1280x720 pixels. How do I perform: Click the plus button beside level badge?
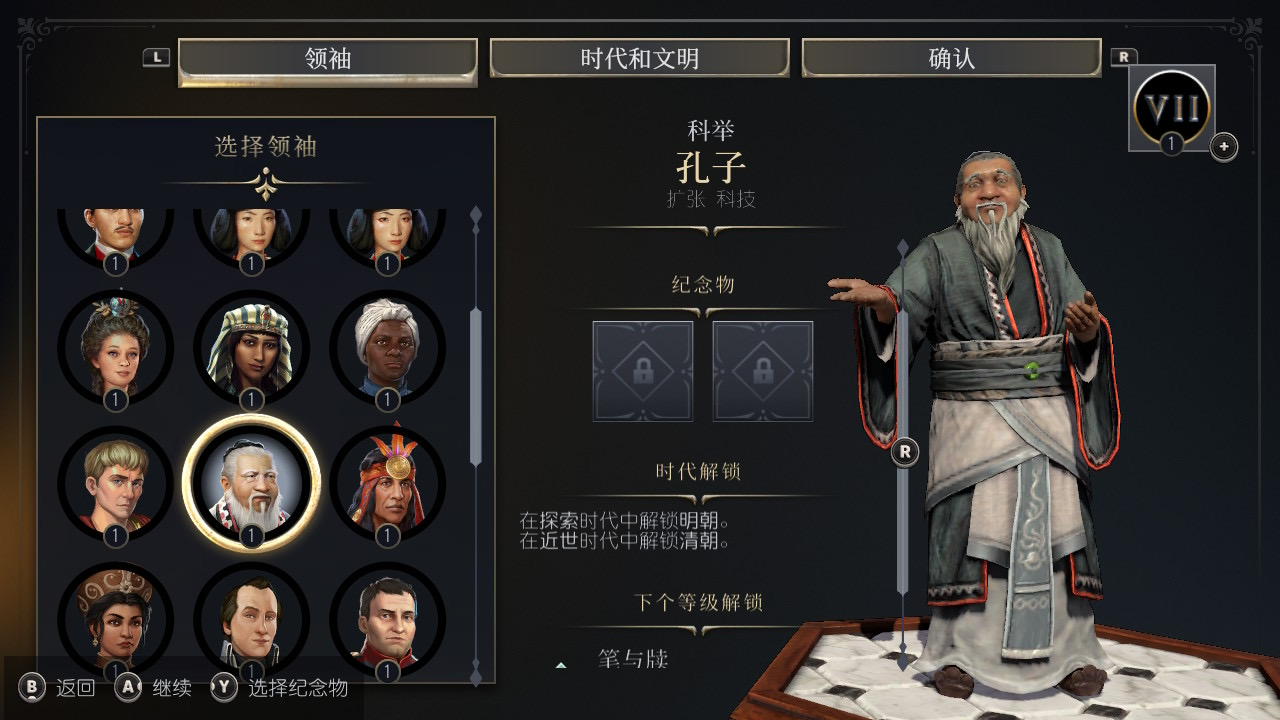click(x=1224, y=147)
